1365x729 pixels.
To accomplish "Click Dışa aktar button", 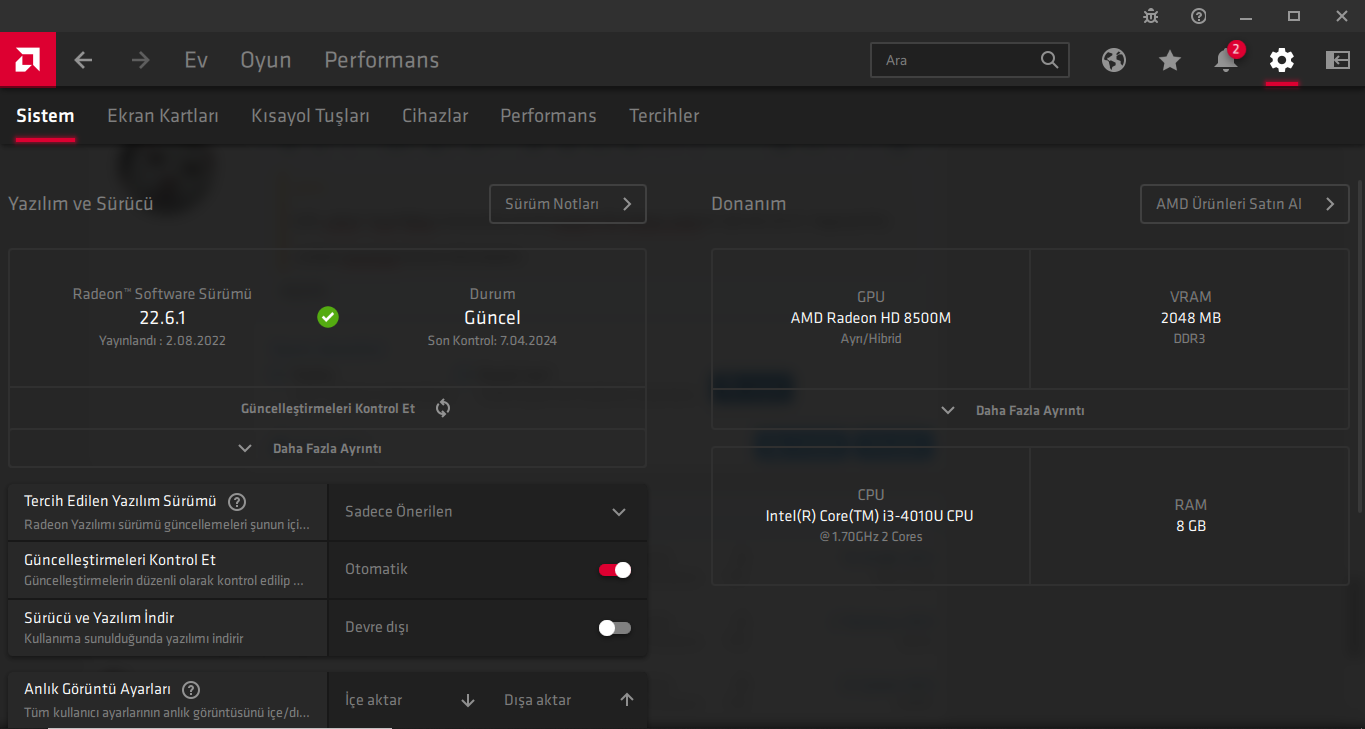I will coord(567,700).
